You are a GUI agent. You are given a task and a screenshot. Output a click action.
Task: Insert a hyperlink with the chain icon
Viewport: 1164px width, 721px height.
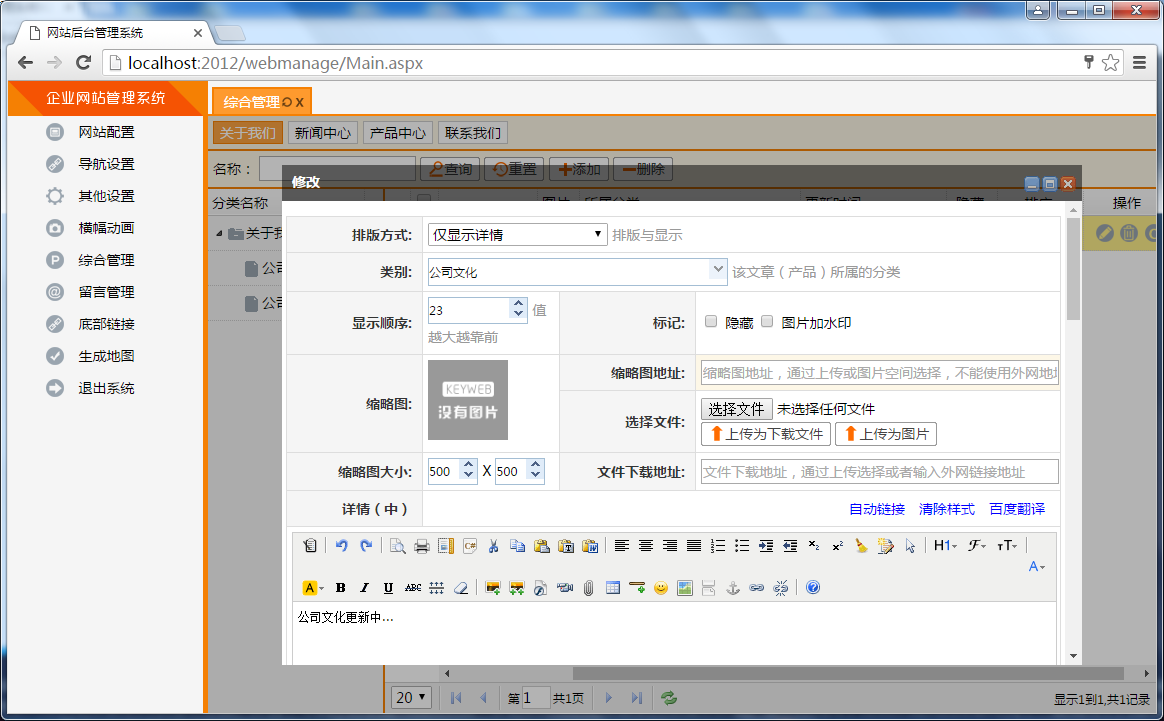756,587
